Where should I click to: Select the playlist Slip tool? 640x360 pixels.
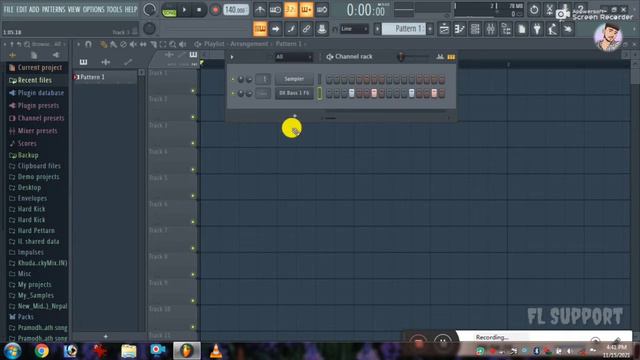143,44
